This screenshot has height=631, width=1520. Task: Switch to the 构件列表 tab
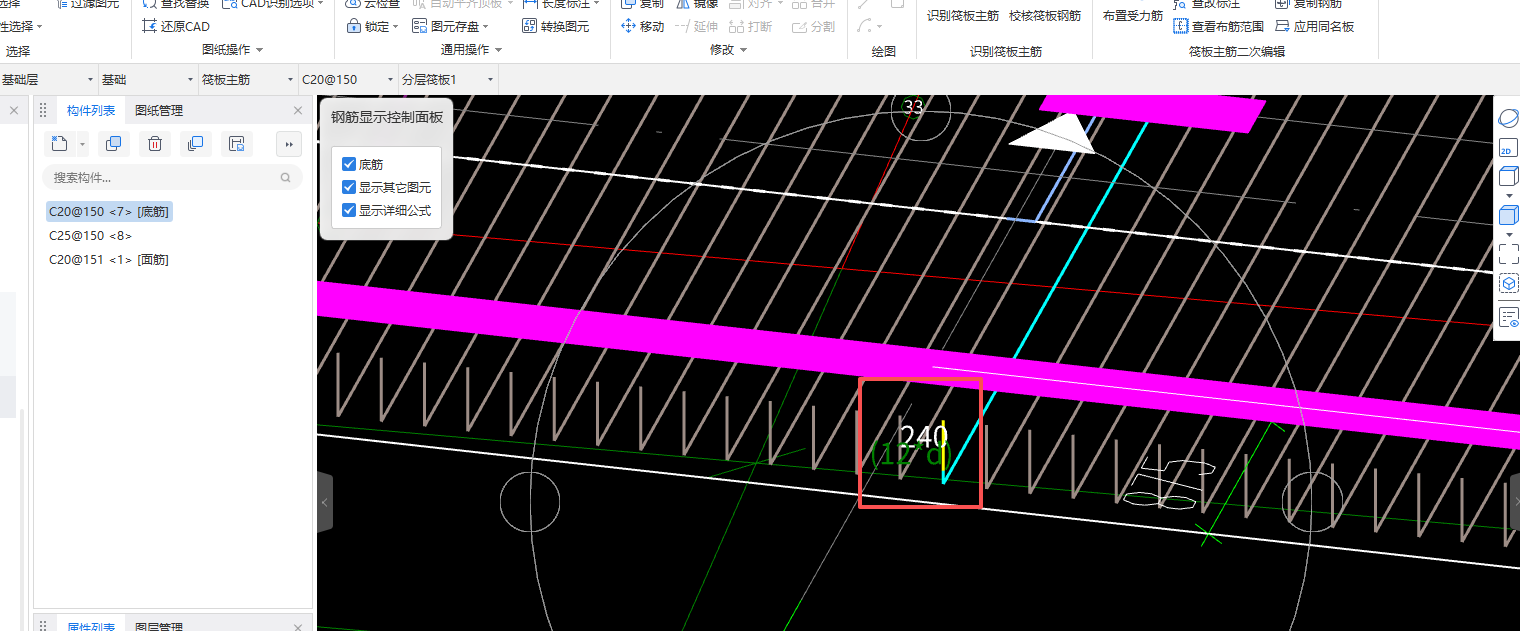pos(91,110)
